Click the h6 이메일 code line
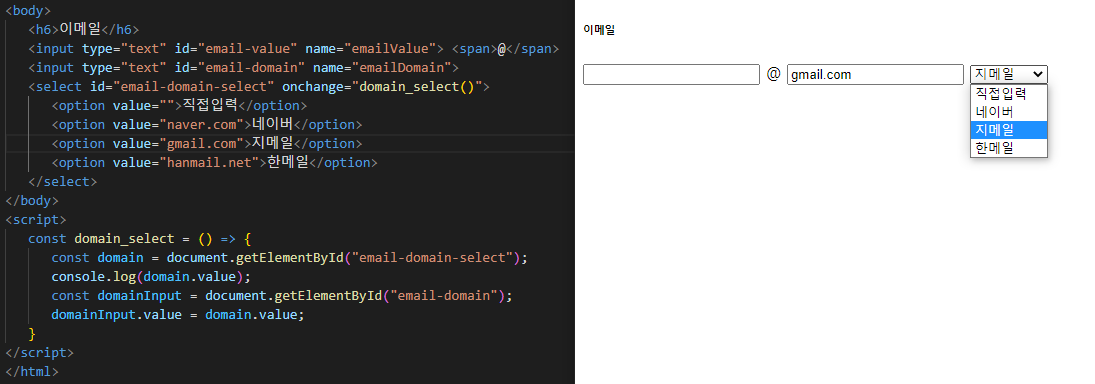The height and width of the screenshot is (384, 1095). (84, 29)
